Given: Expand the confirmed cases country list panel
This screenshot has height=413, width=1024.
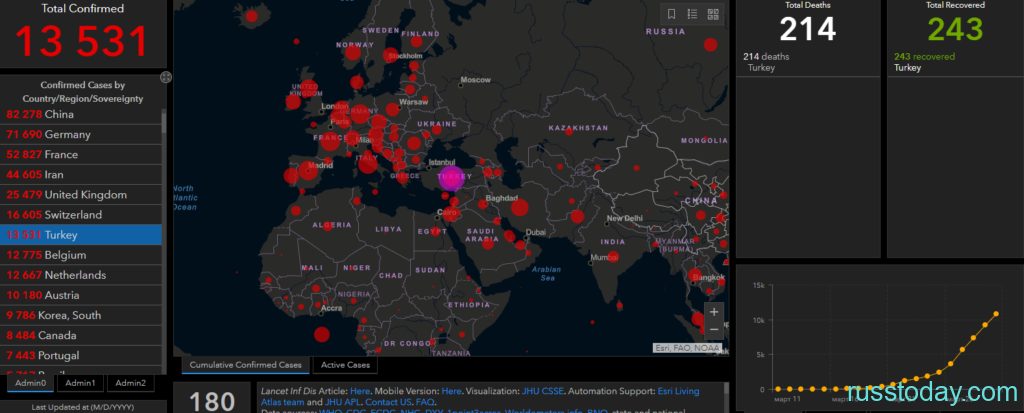Looking at the screenshot, I should pyautogui.click(x=166, y=78).
